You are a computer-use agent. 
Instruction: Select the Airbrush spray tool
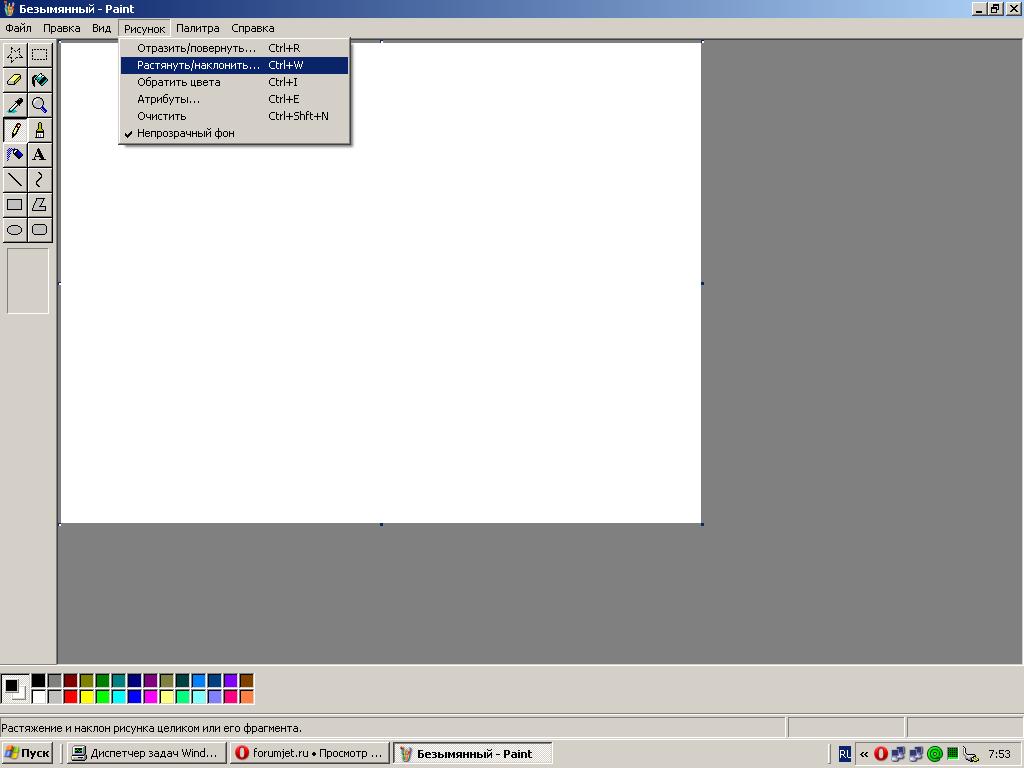click(15, 155)
